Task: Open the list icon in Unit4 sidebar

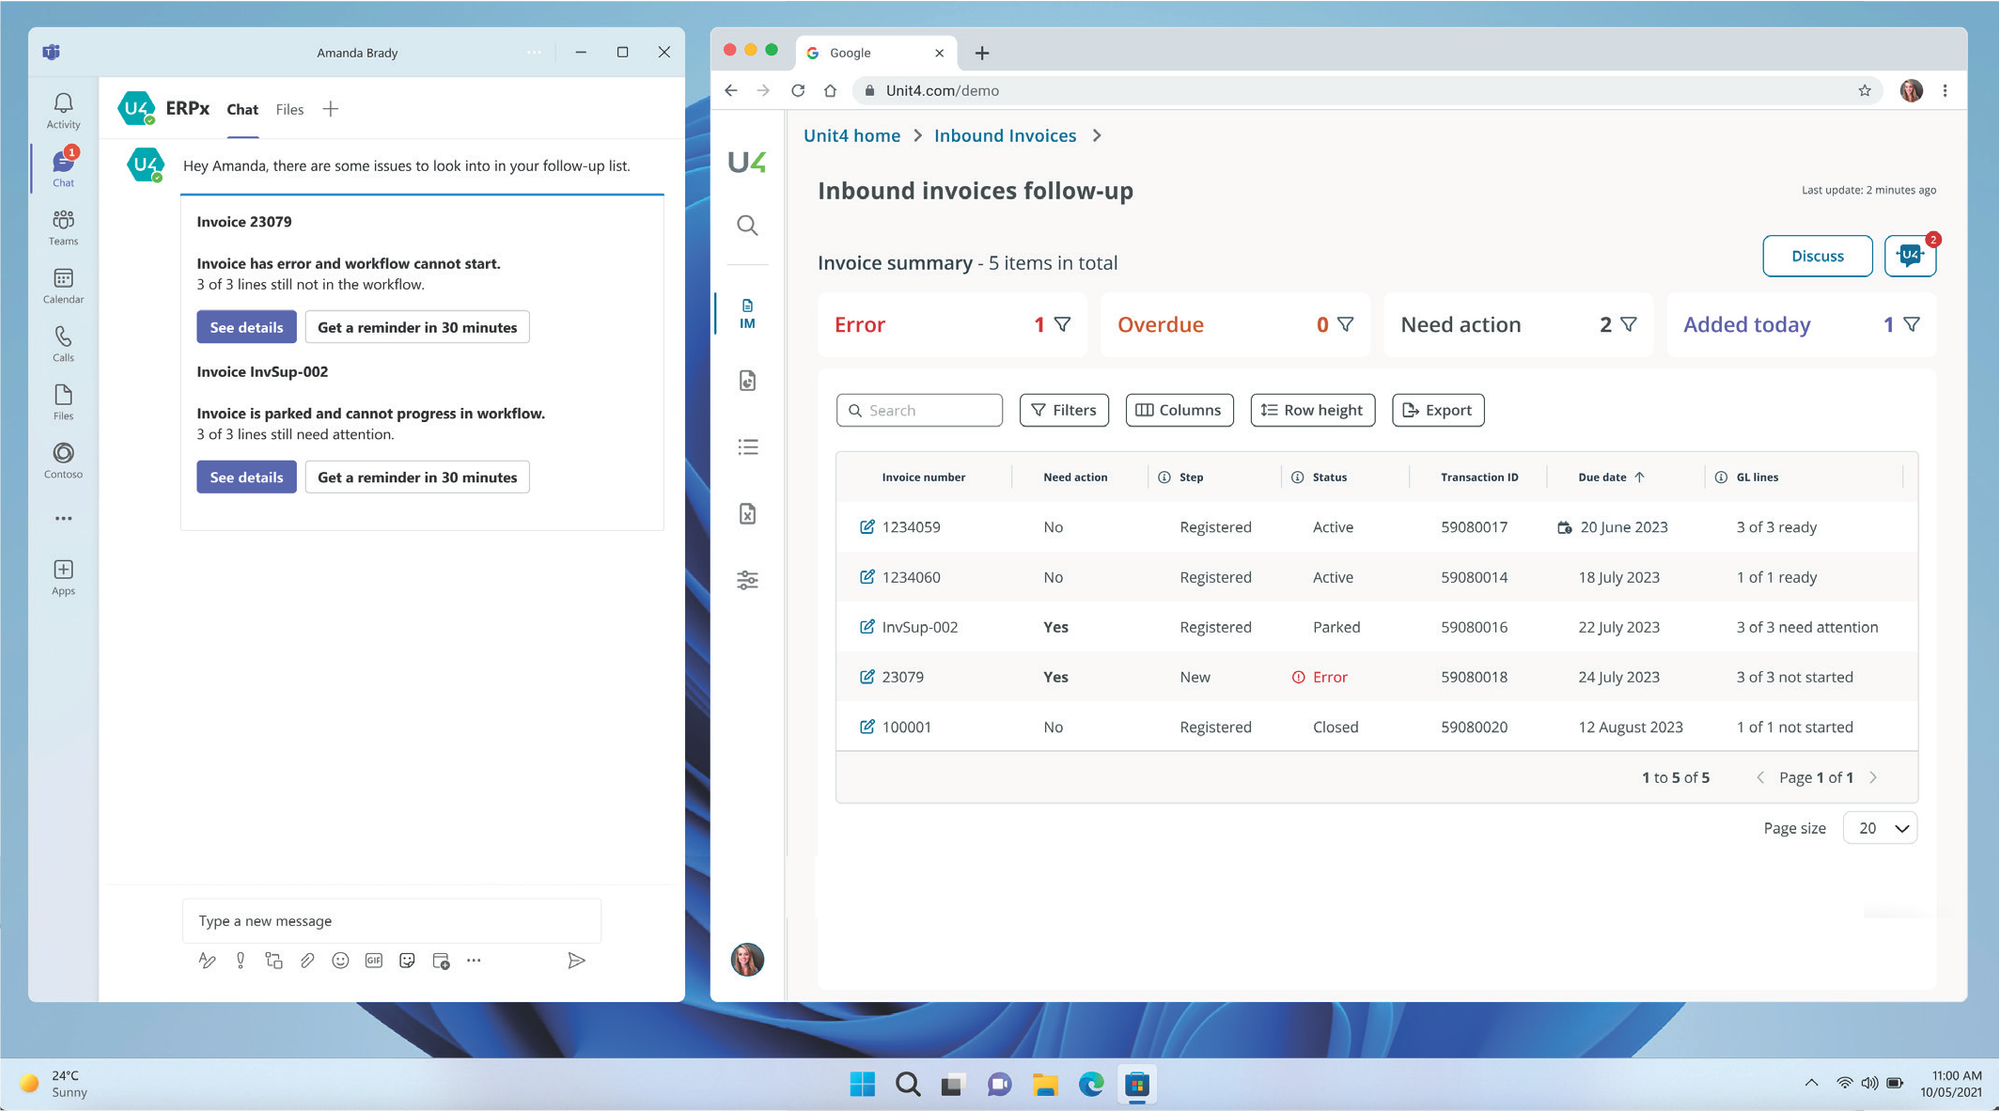Action: (747, 447)
